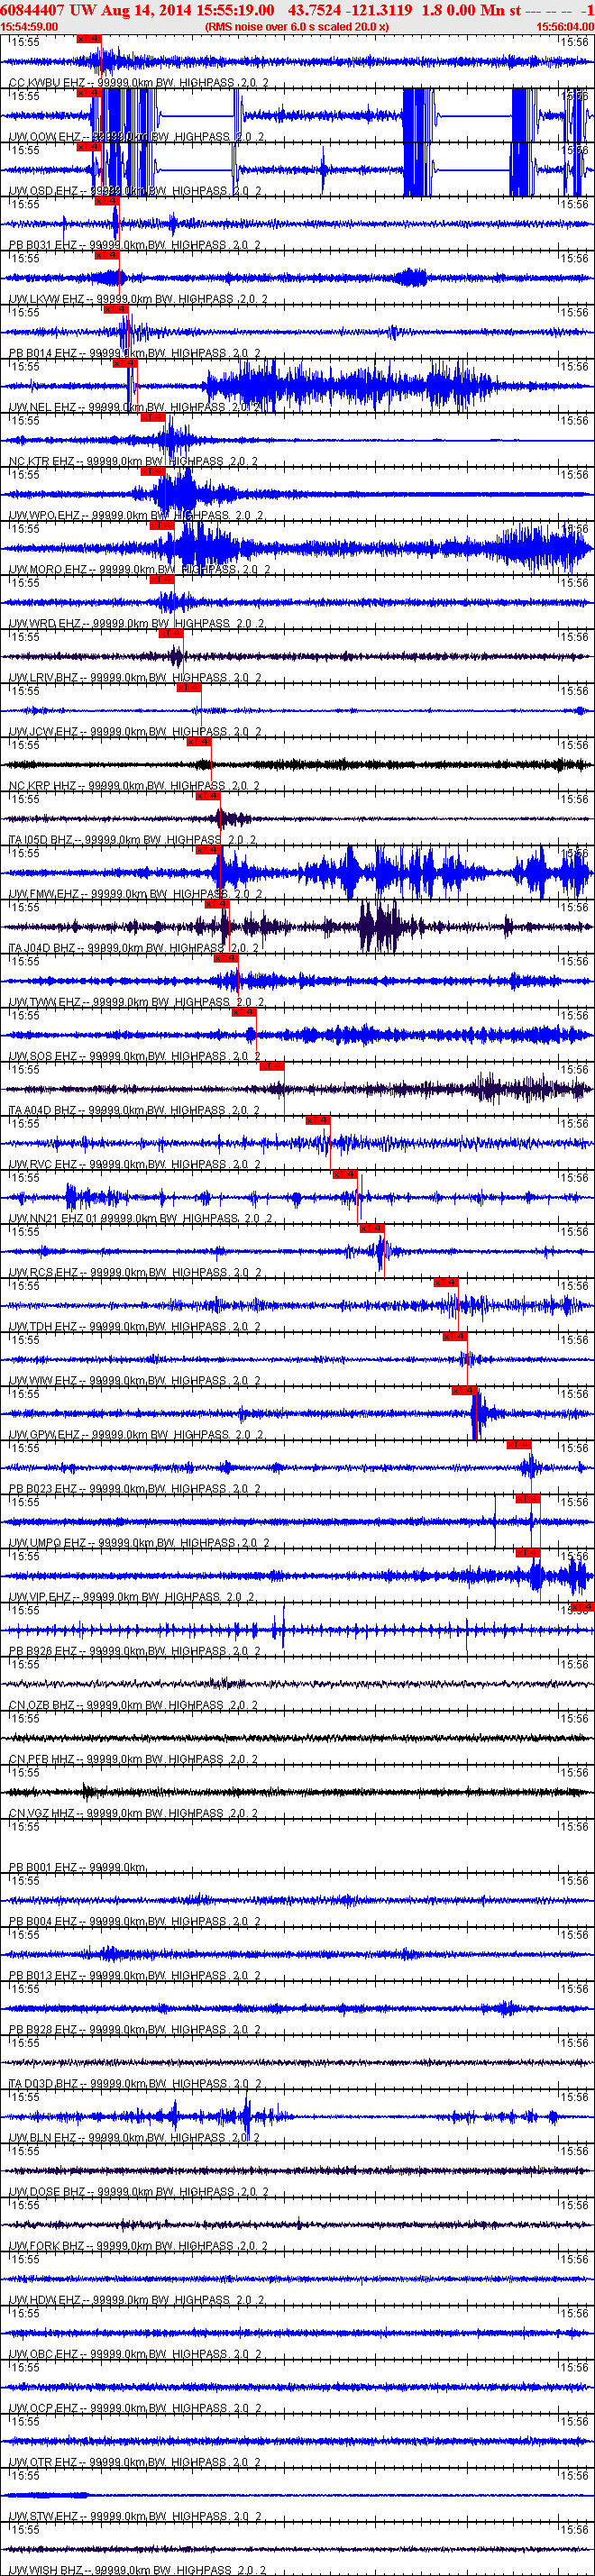Select the PB.B023 EHZ station label
The width and height of the screenshot is (595, 2576).
(134, 1488)
